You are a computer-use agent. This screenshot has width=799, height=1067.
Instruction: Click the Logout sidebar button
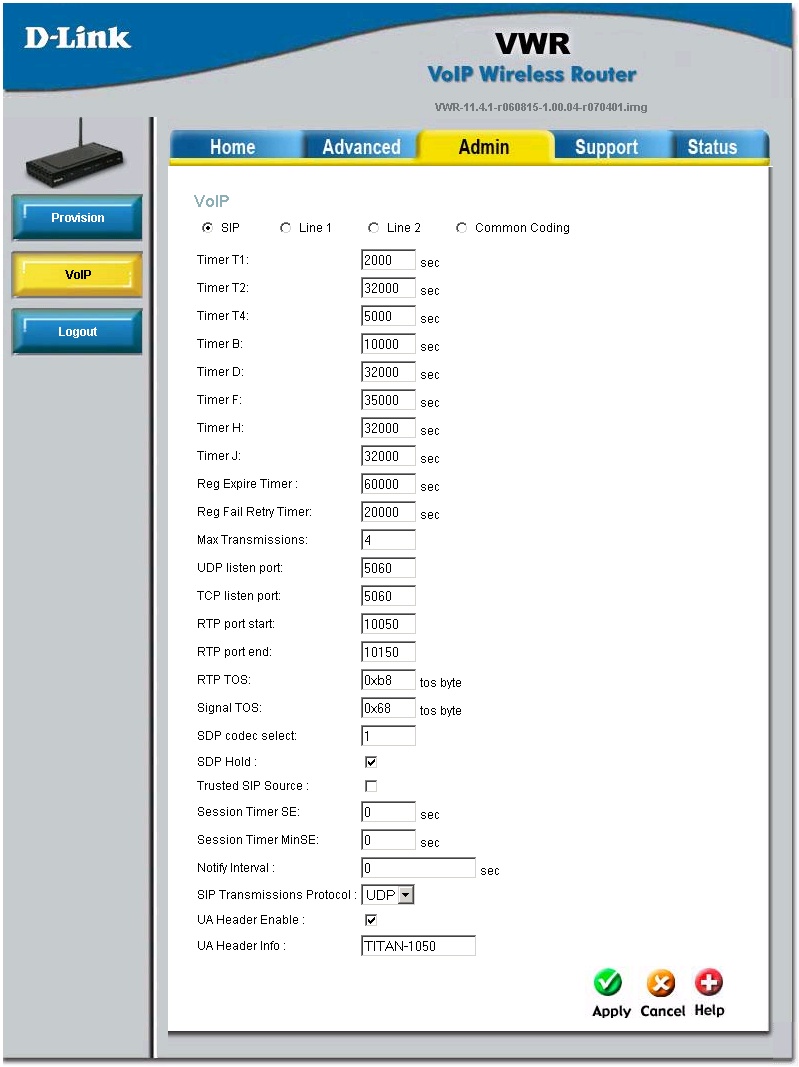coord(77,331)
